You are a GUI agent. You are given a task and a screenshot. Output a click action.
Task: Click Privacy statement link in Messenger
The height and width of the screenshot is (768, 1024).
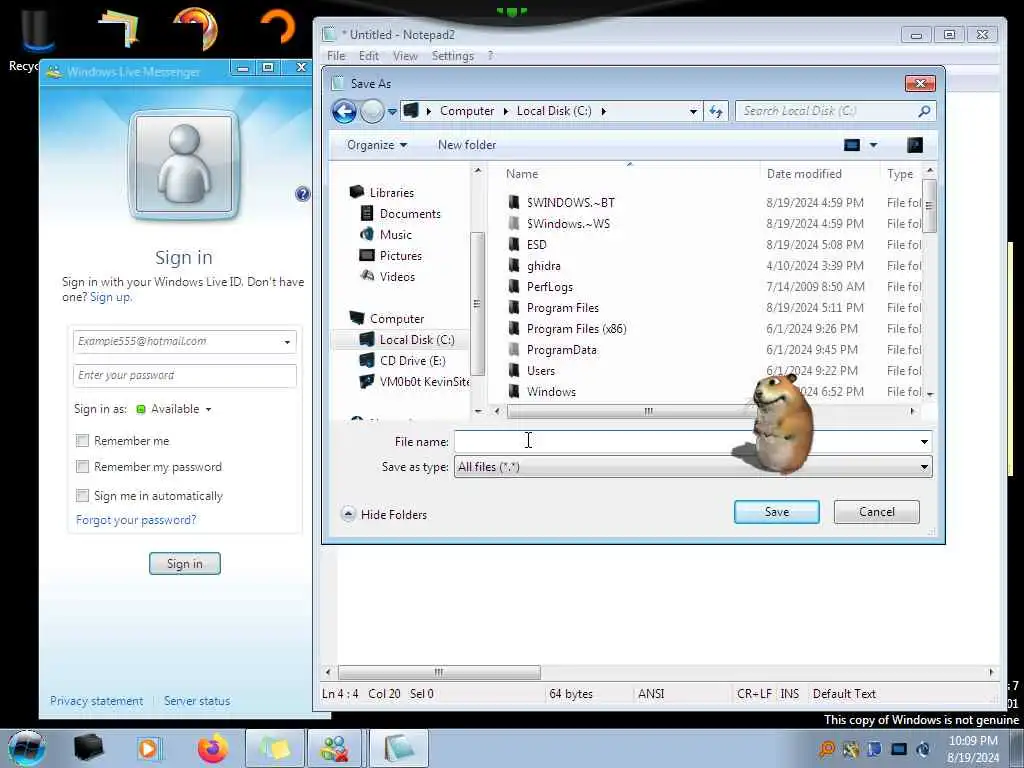point(97,701)
